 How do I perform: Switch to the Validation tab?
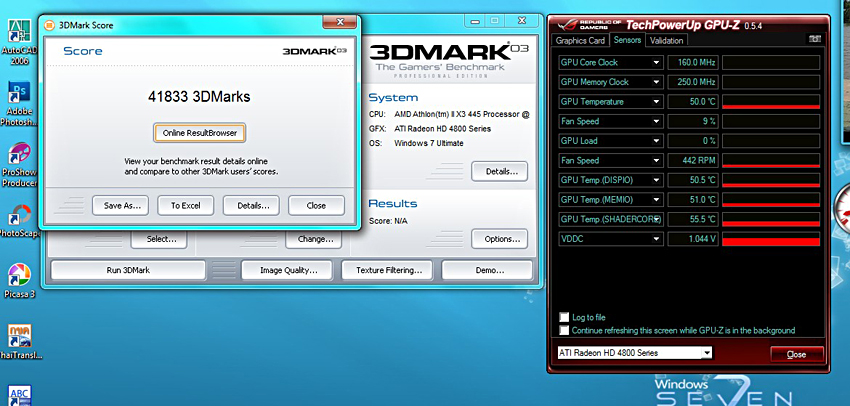click(666, 40)
